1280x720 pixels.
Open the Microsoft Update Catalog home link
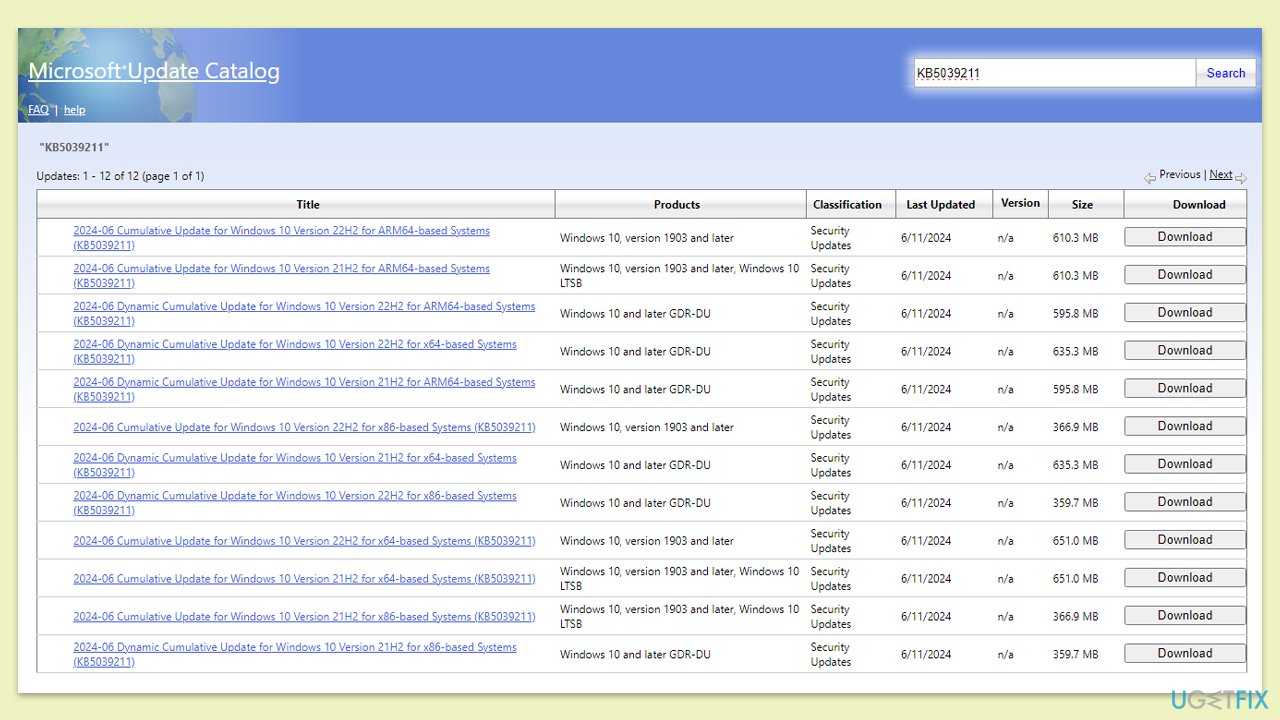(x=154, y=71)
